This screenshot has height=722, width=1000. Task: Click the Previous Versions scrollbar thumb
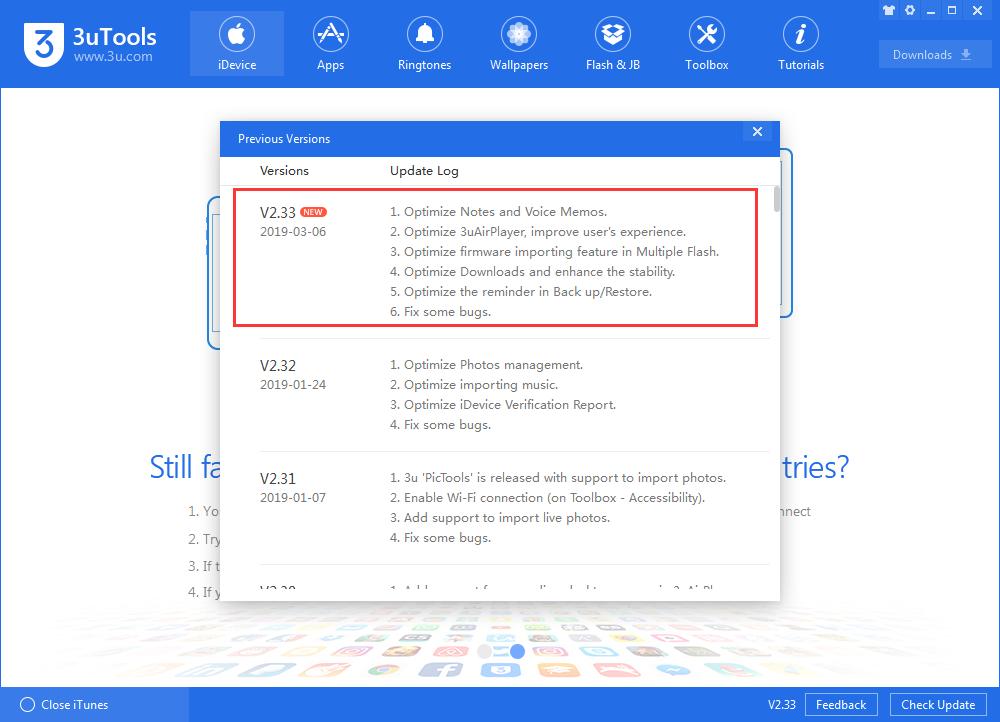coord(776,199)
